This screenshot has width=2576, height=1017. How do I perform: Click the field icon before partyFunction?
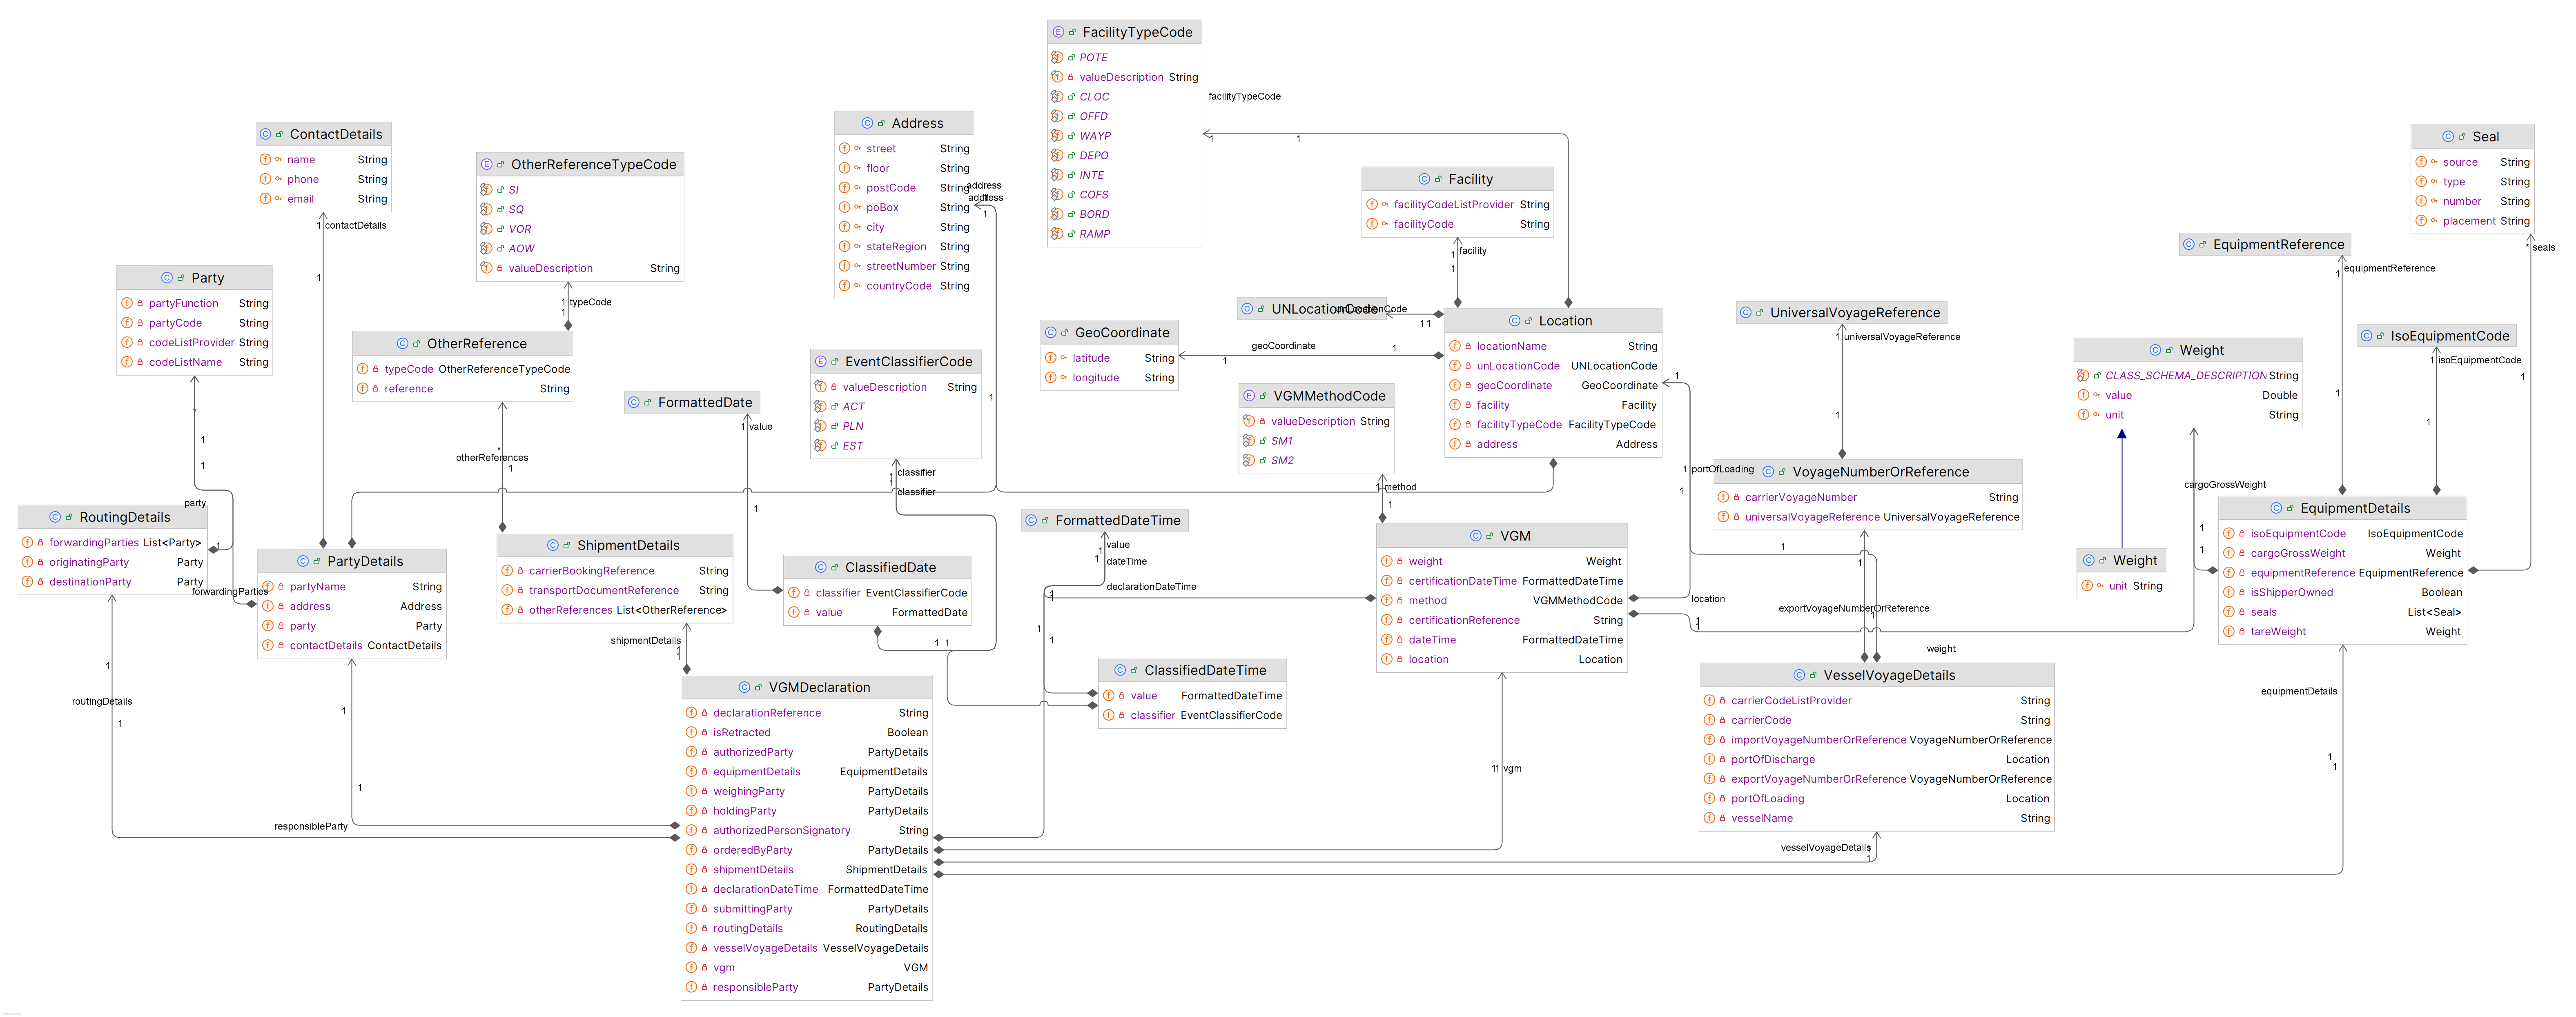tap(127, 303)
